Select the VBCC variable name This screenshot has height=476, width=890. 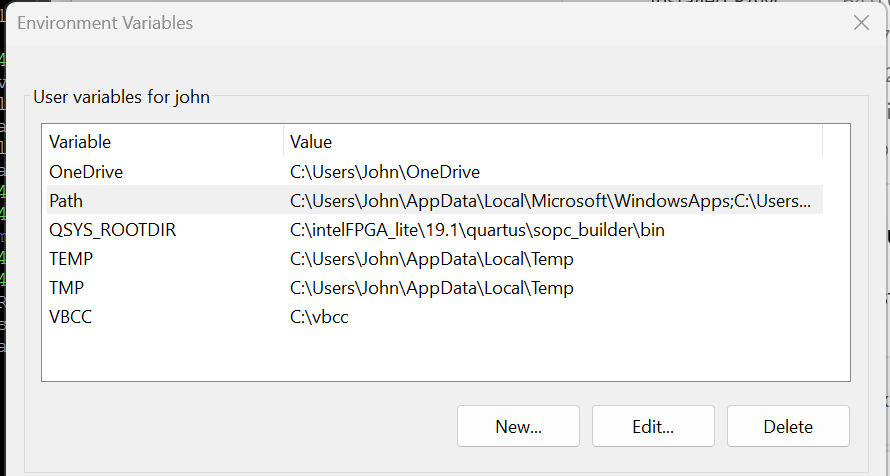pyautogui.click(x=69, y=317)
